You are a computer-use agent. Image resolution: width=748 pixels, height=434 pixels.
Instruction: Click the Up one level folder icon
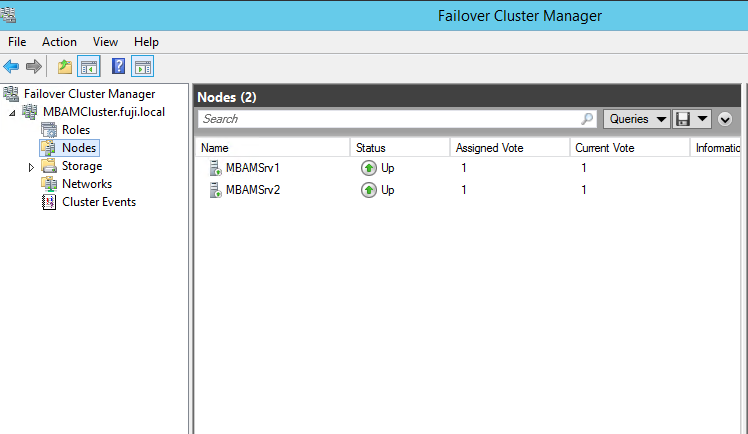pos(65,67)
